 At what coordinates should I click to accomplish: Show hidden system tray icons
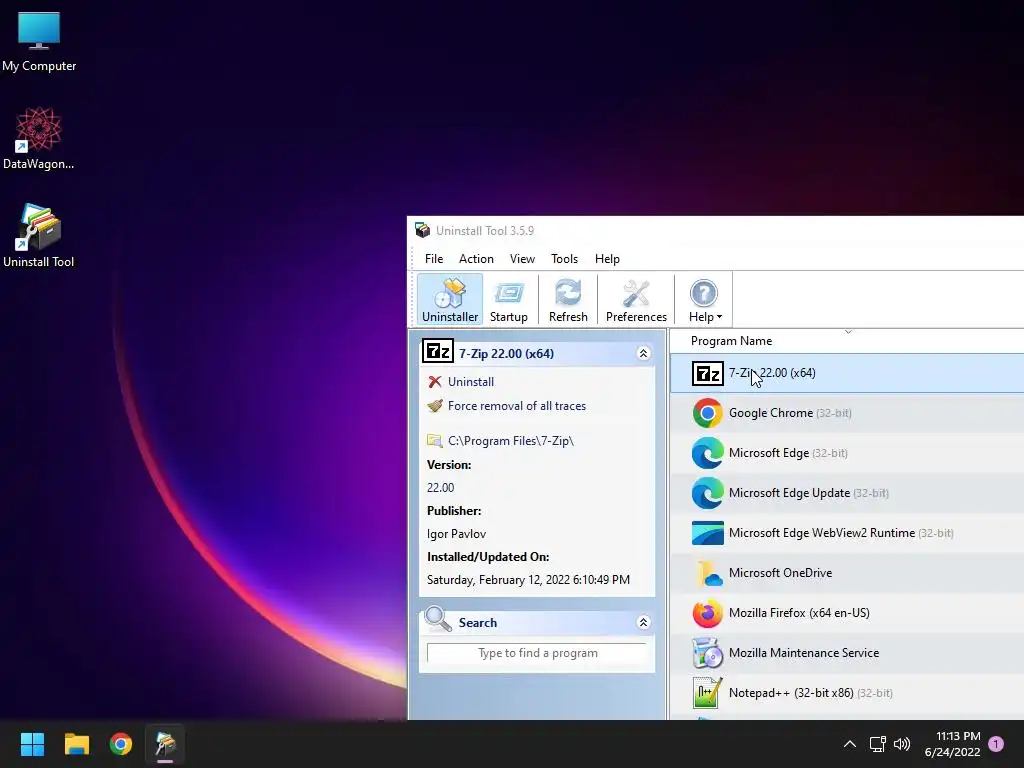pyautogui.click(x=850, y=744)
